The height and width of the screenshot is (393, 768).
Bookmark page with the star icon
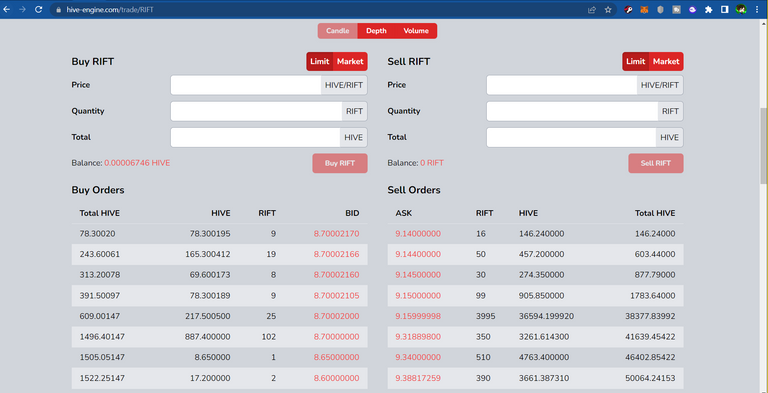pyautogui.click(x=608, y=9)
